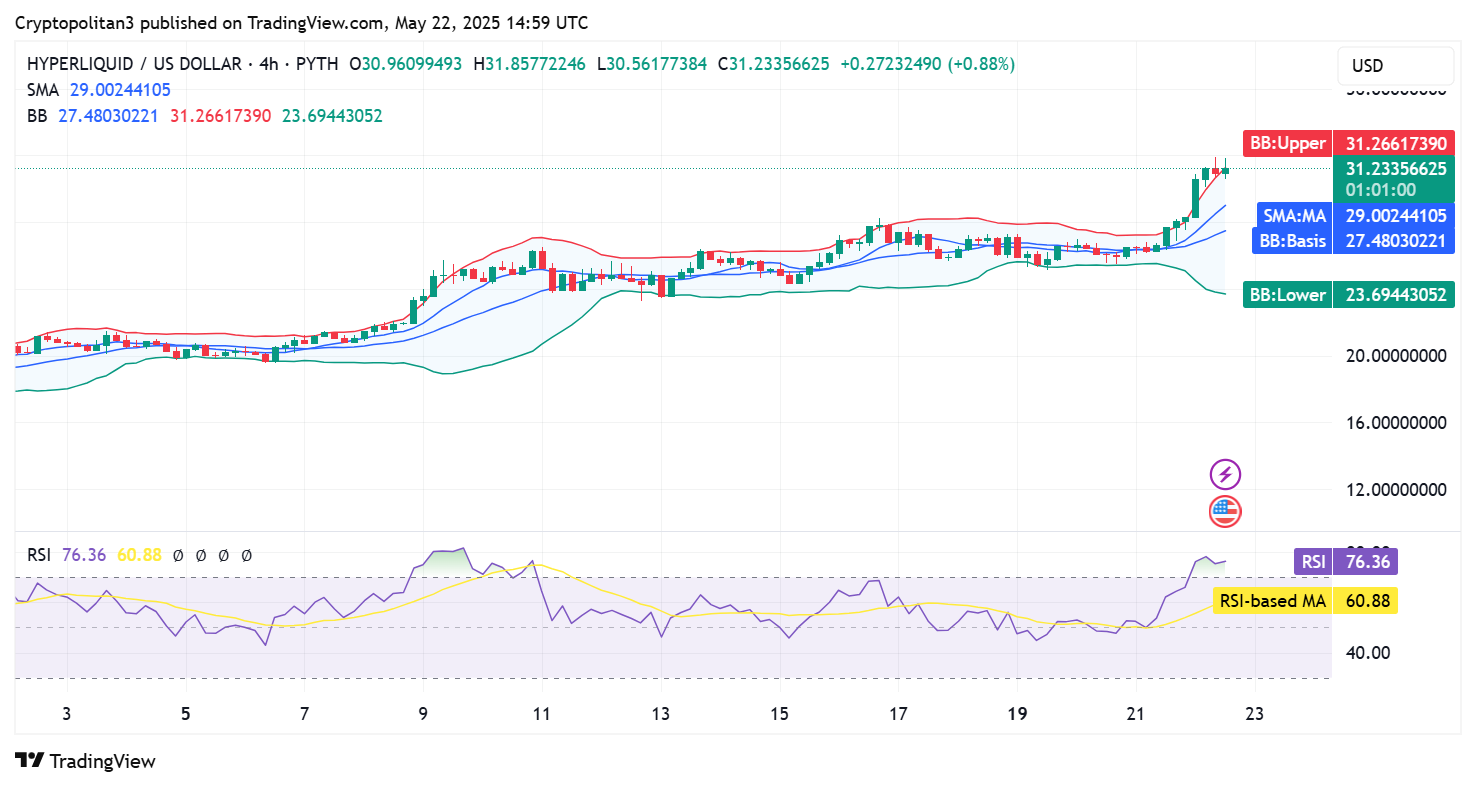
Task: Click the yellow RSI-based MA label
Action: click(1305, 601)
